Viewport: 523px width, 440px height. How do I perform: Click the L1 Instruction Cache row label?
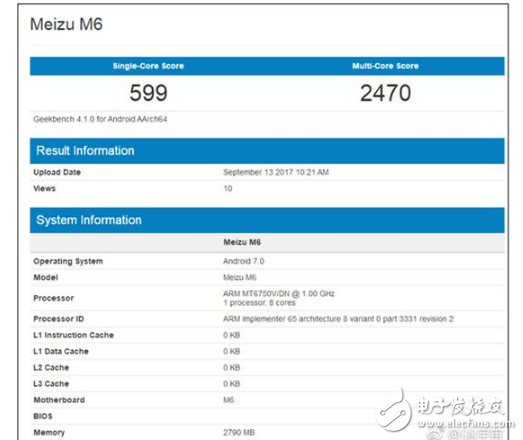[73, 335]
